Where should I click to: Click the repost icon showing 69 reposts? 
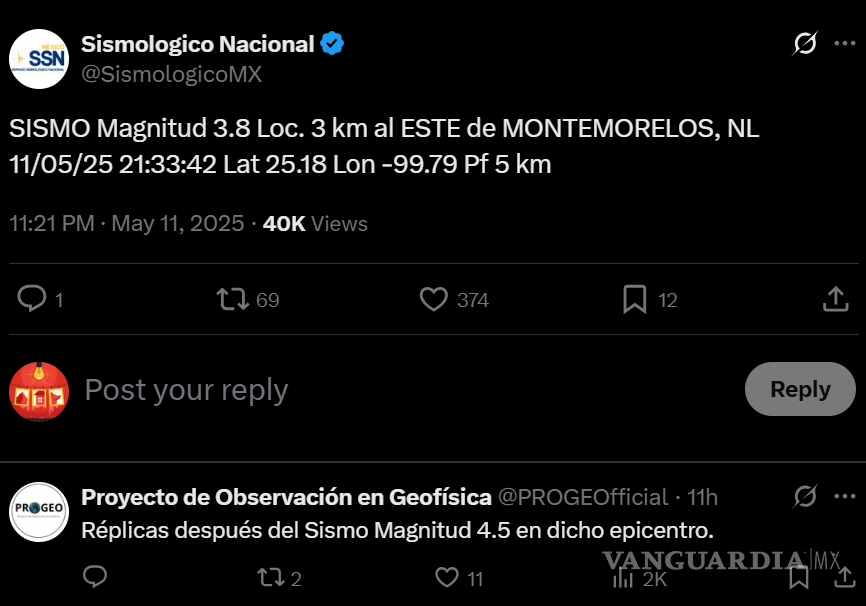tap(232, 299)
